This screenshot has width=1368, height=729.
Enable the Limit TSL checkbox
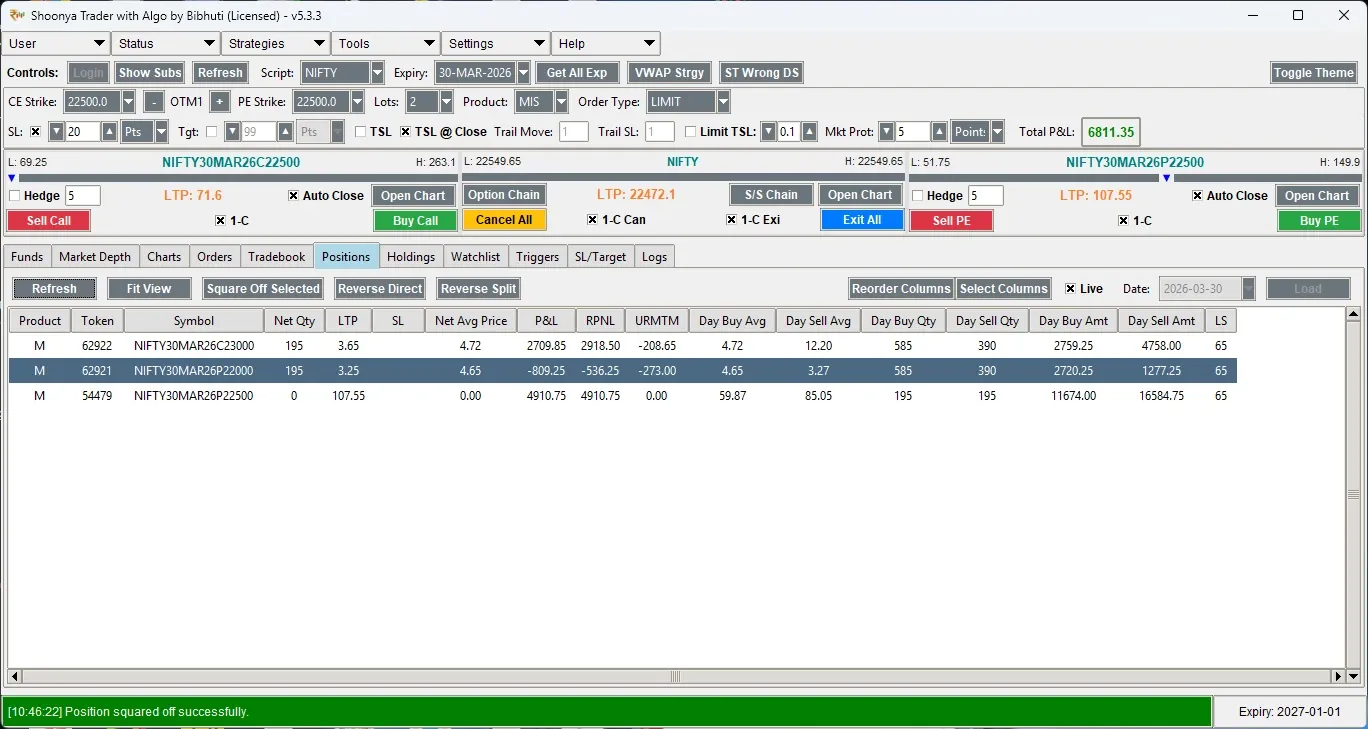pos(691,132)
